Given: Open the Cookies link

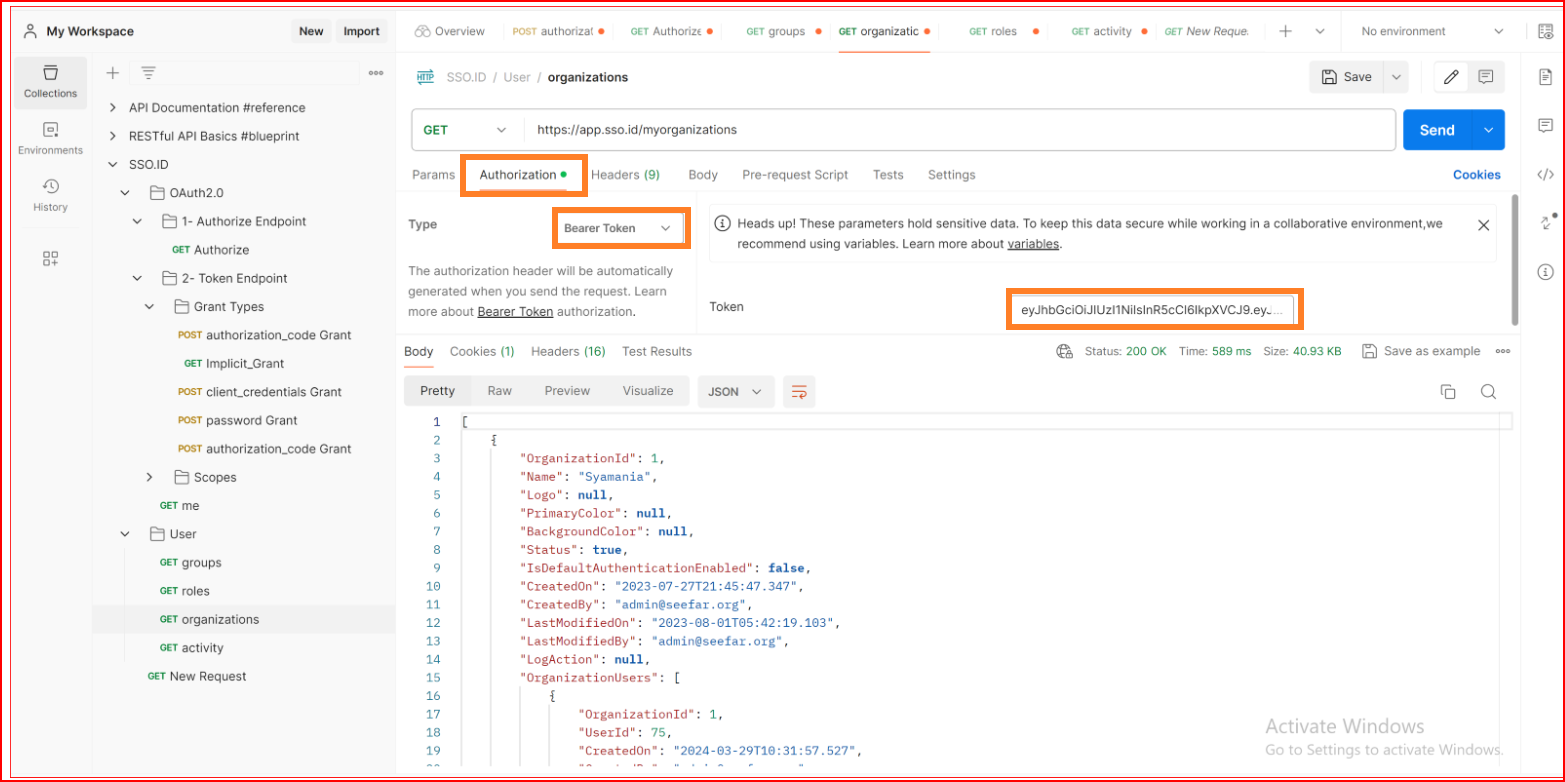Looking at the screenshot, I should click(1477, 174).
